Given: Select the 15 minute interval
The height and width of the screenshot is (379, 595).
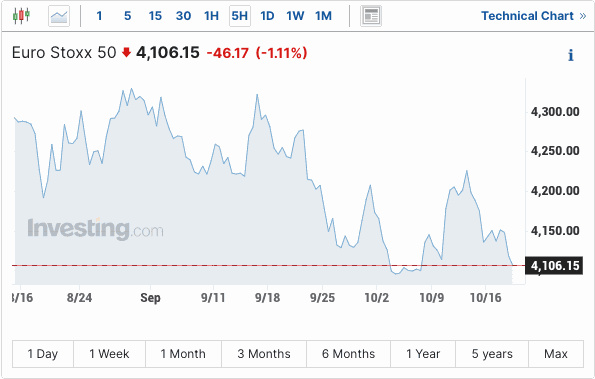Looking at the screenshot, I should click(155, 16).
